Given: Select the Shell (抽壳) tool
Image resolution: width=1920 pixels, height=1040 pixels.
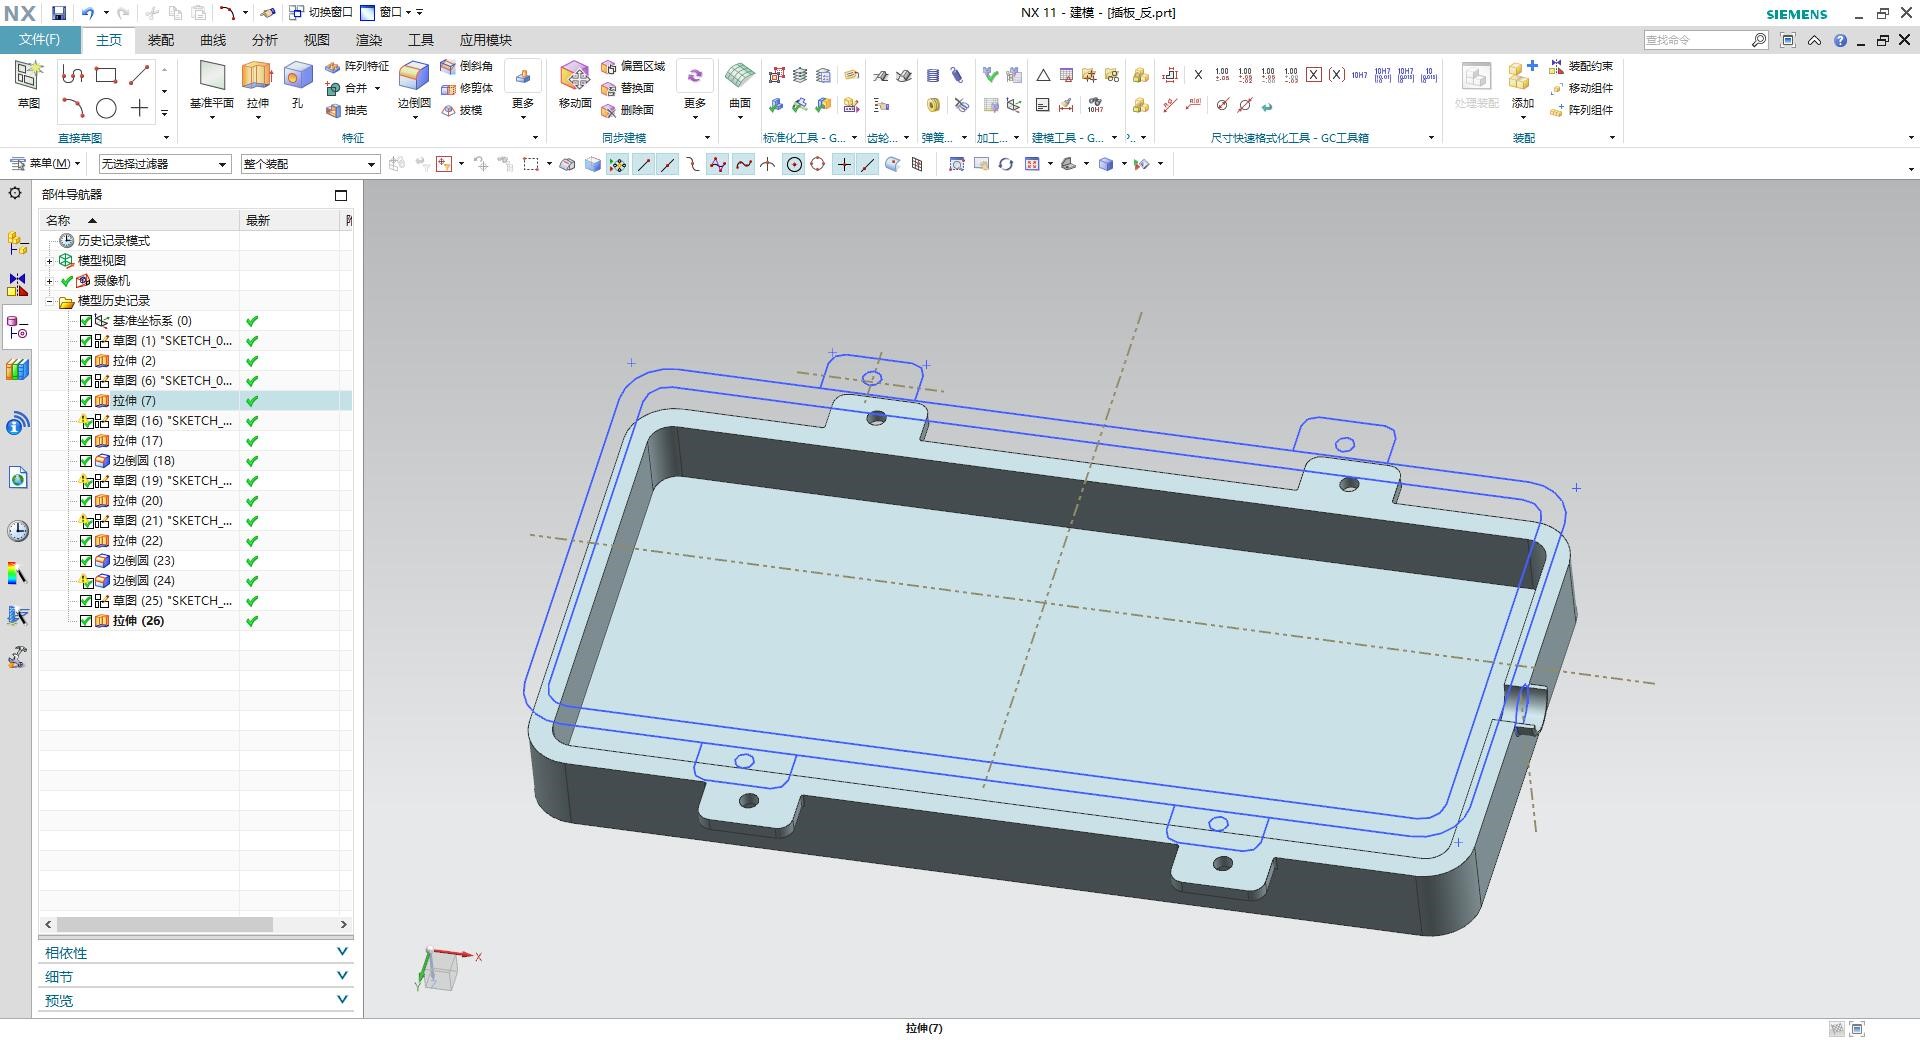Looking at the screenshot, I should 346,110.
